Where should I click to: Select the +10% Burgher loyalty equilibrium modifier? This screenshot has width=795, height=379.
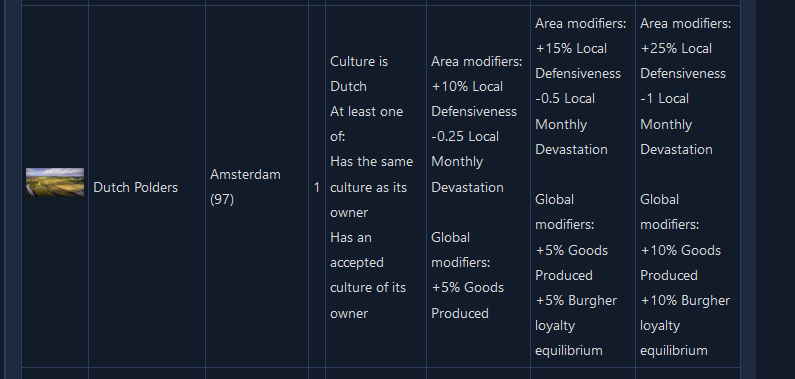(684, 325)
